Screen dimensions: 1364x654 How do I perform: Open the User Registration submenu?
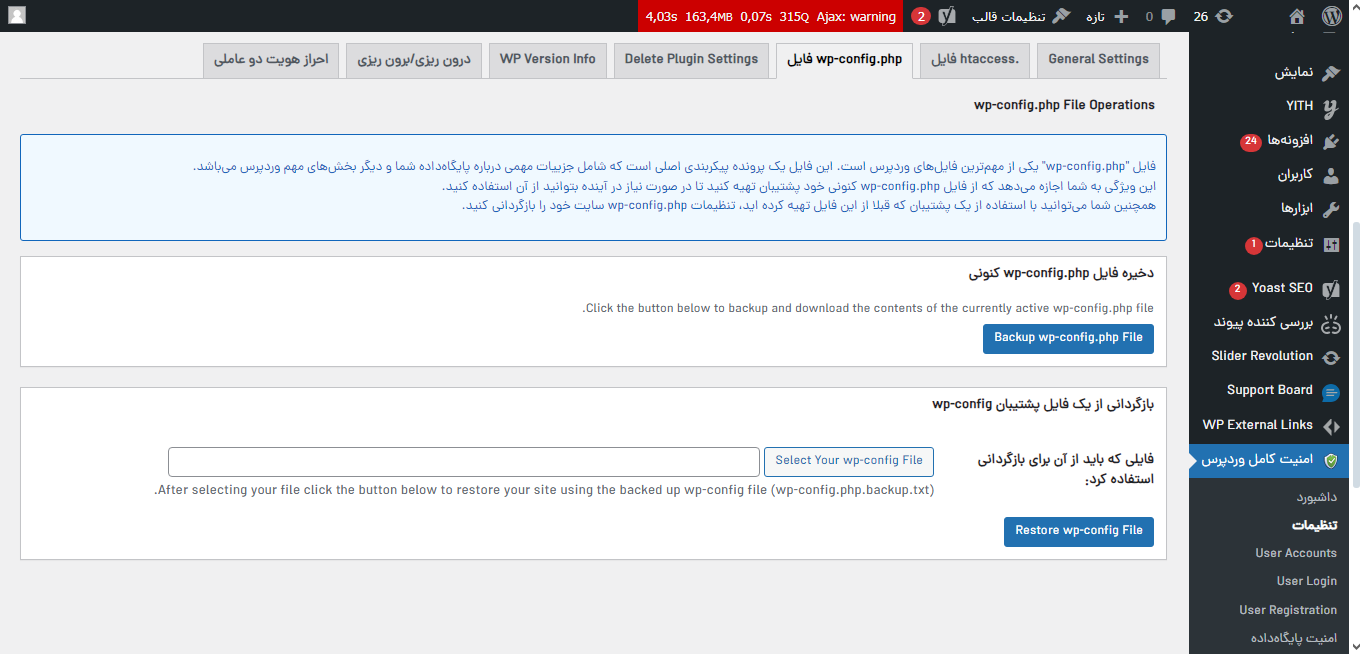coord(1288,610)
